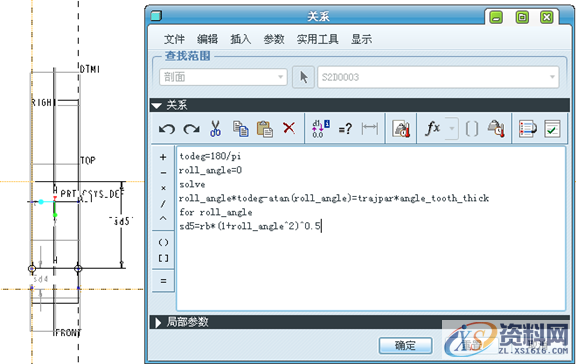The height and width of the screenshot is (364, 576).
Task: Select the roll_angle=0 line
Action: [x=210, y=170]
